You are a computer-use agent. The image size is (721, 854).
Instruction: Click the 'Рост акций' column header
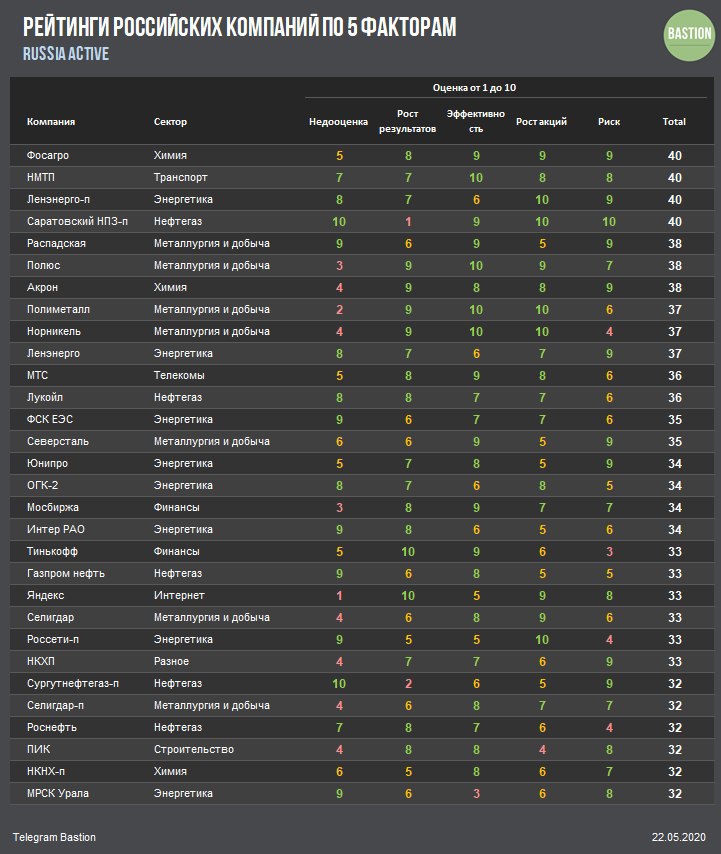(541, 121)
